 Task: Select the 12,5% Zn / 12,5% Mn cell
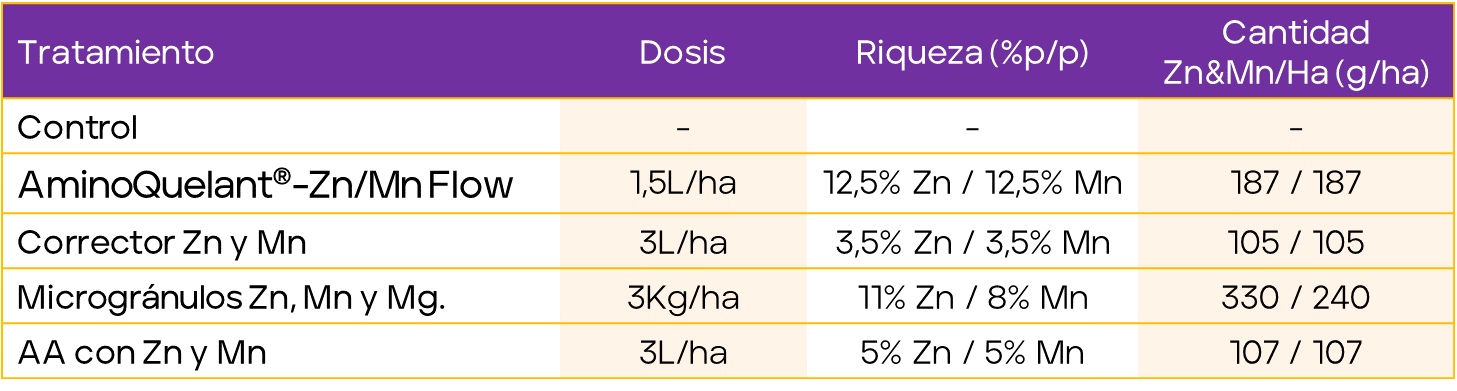pyautogui.click(x=972, y=184)
